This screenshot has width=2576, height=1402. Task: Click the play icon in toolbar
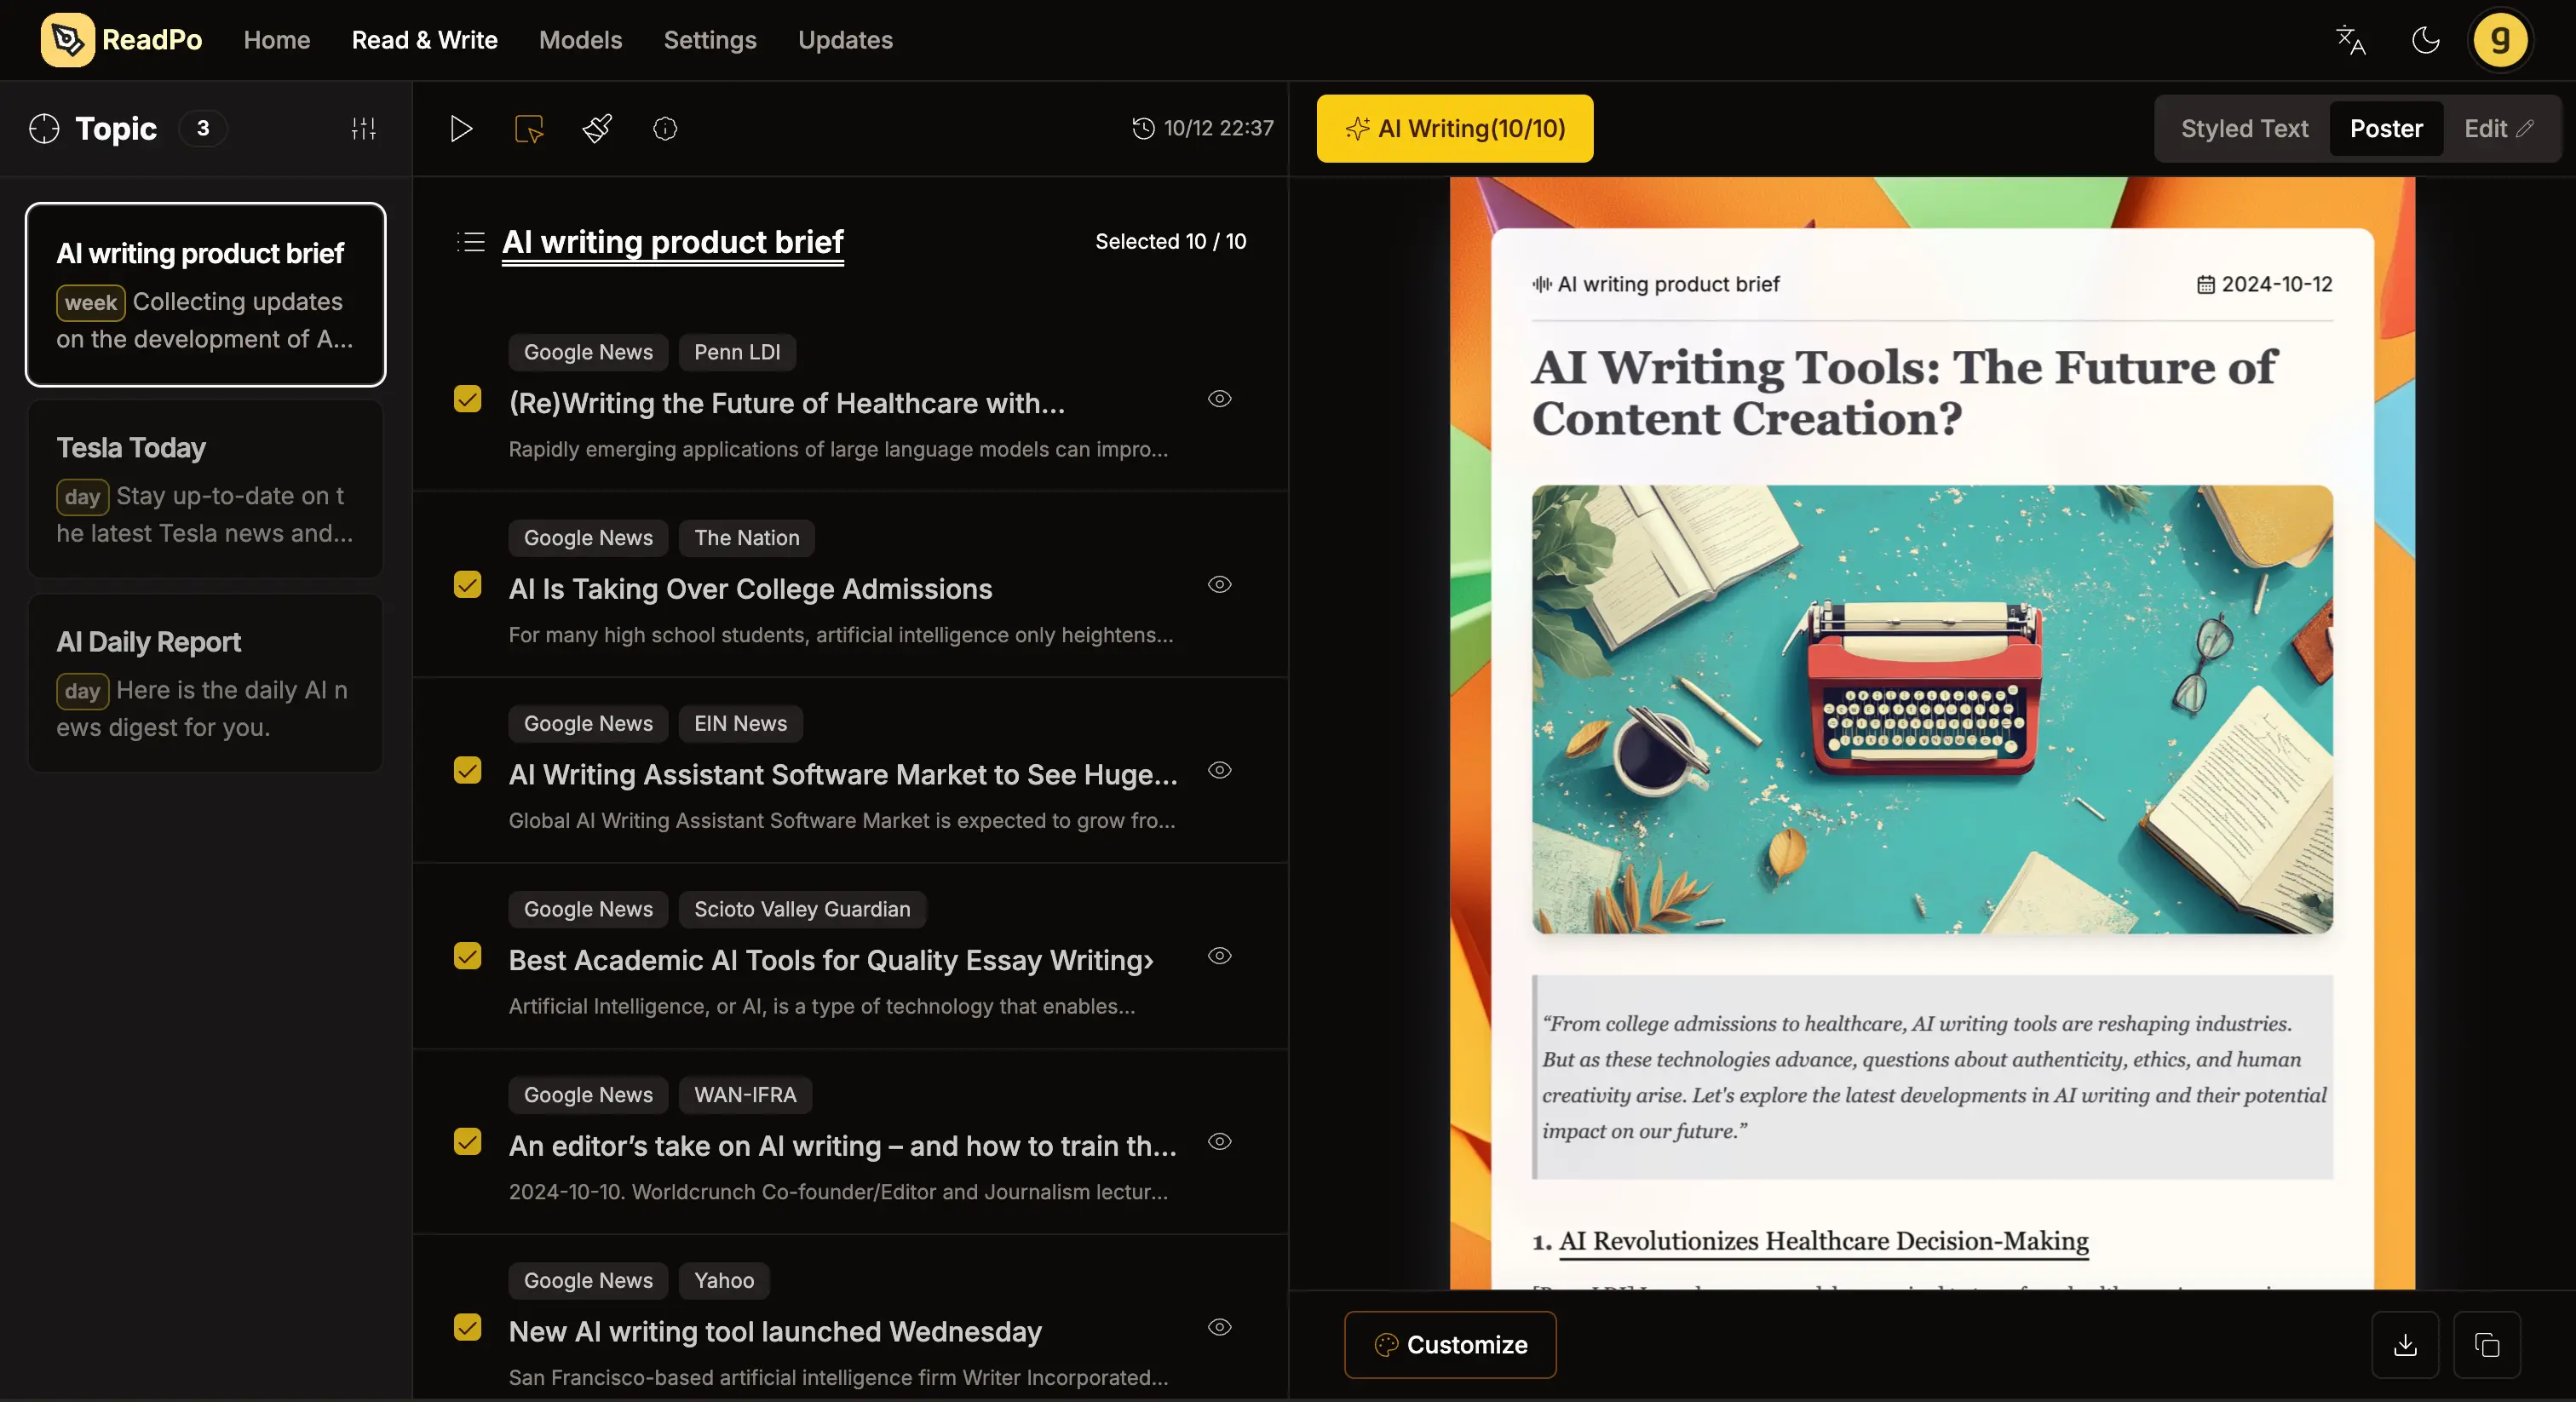coord(460,128)
